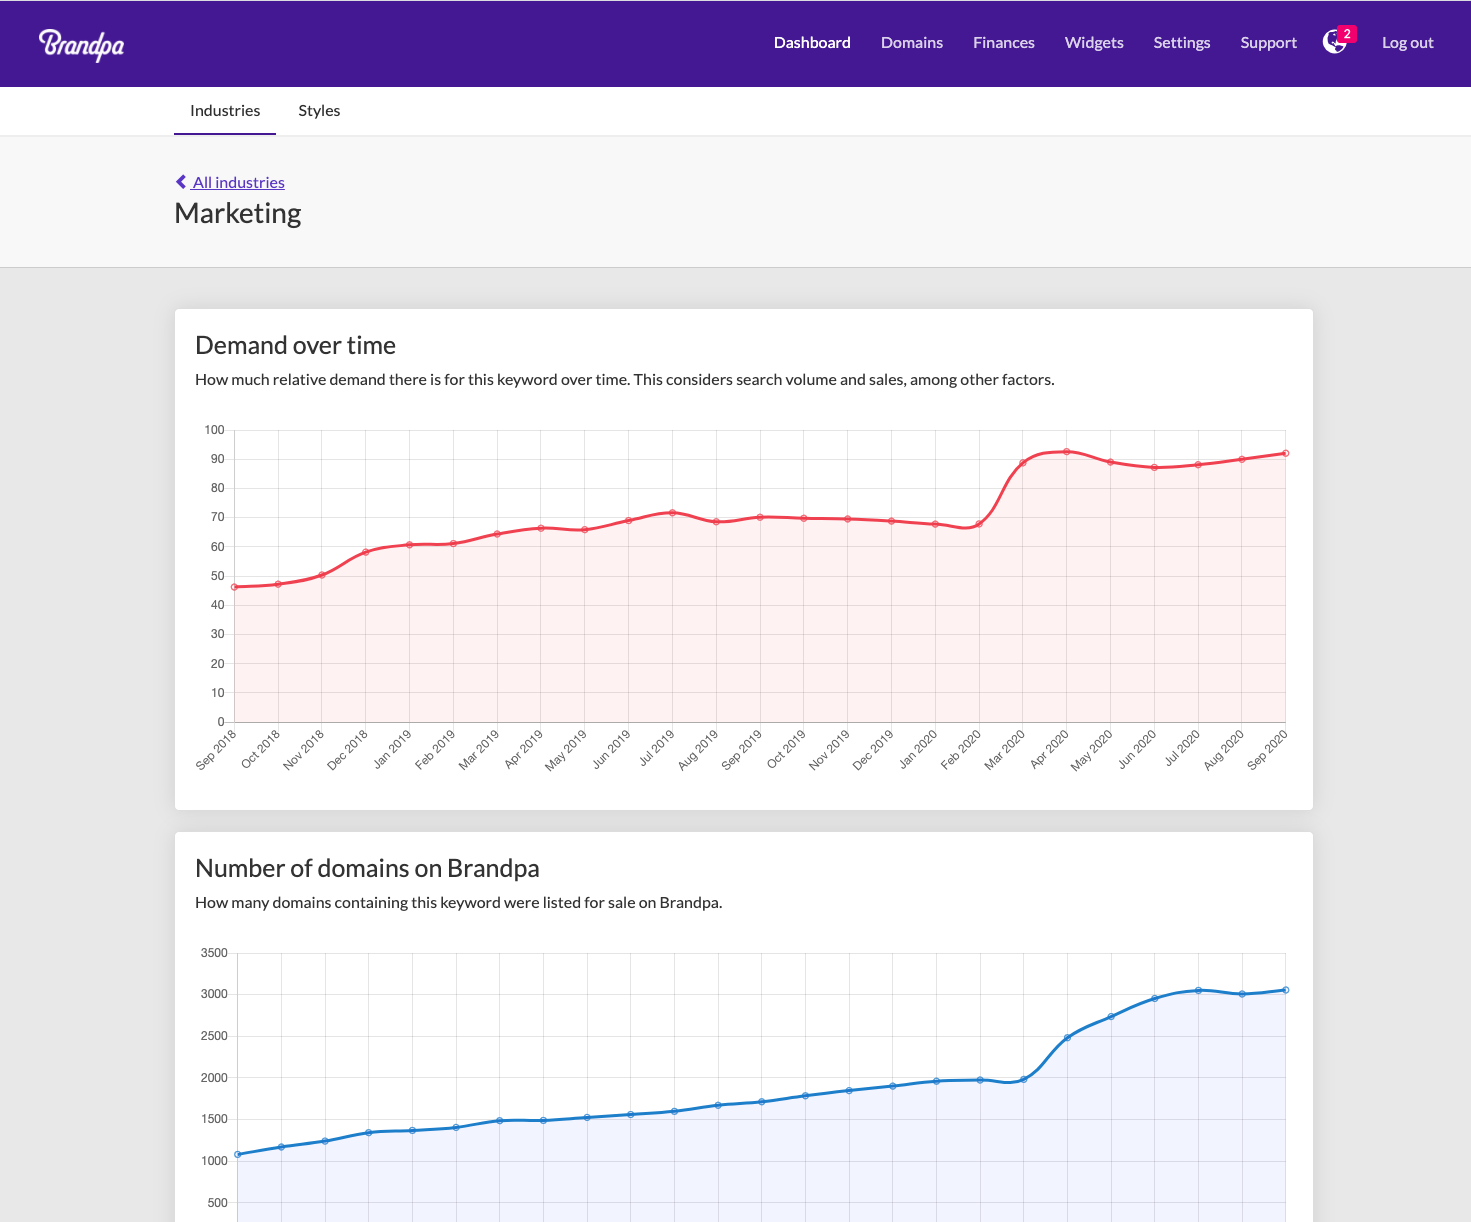
Task: Select the Sep 2020 demand data point
Action: point(1286,453)
